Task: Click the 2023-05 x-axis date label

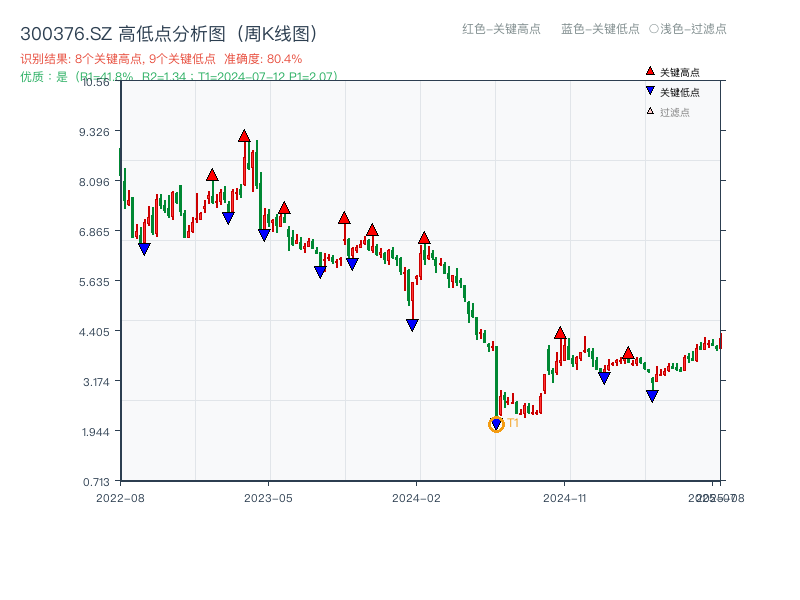Action: pyautogui.click(x=269, y=497)
